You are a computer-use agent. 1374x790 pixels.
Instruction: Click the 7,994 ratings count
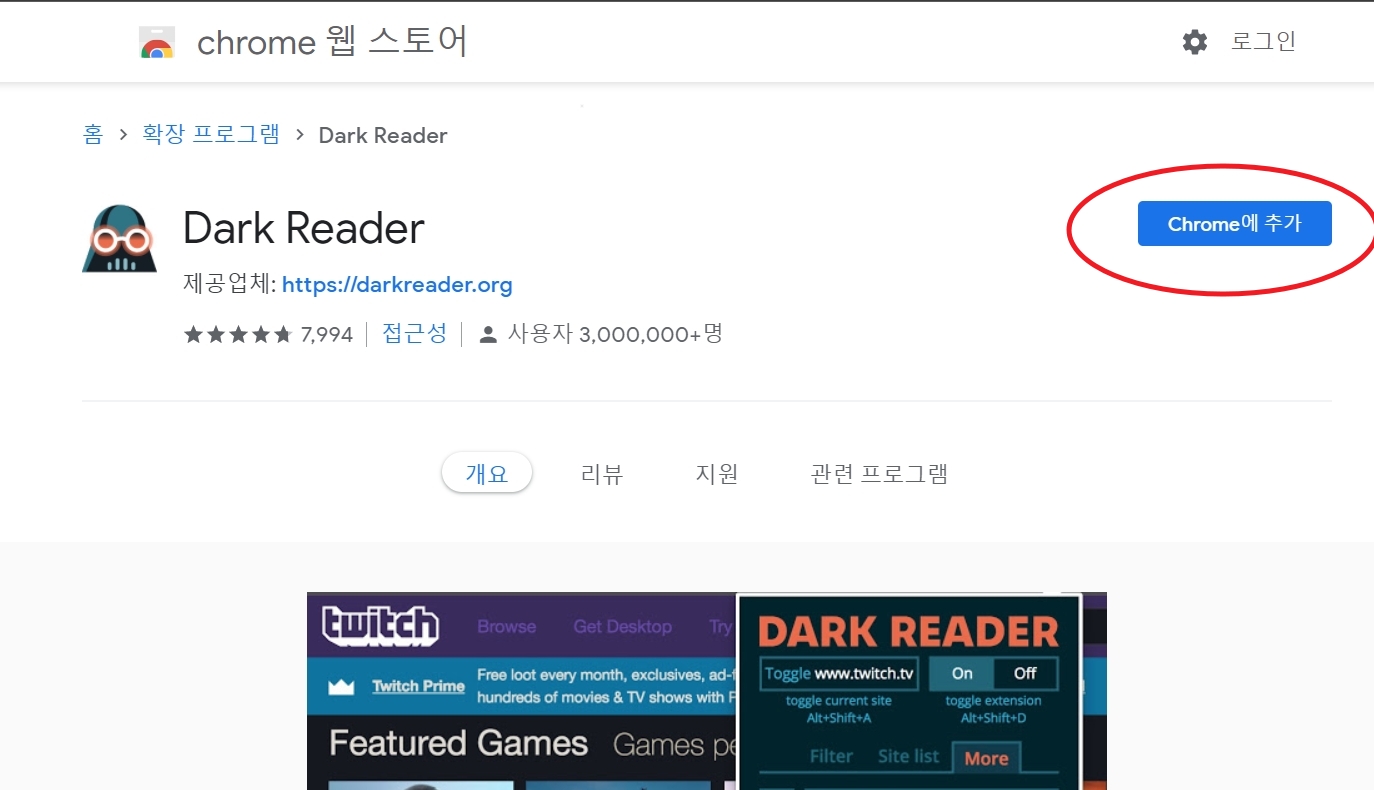click(327, 335)
